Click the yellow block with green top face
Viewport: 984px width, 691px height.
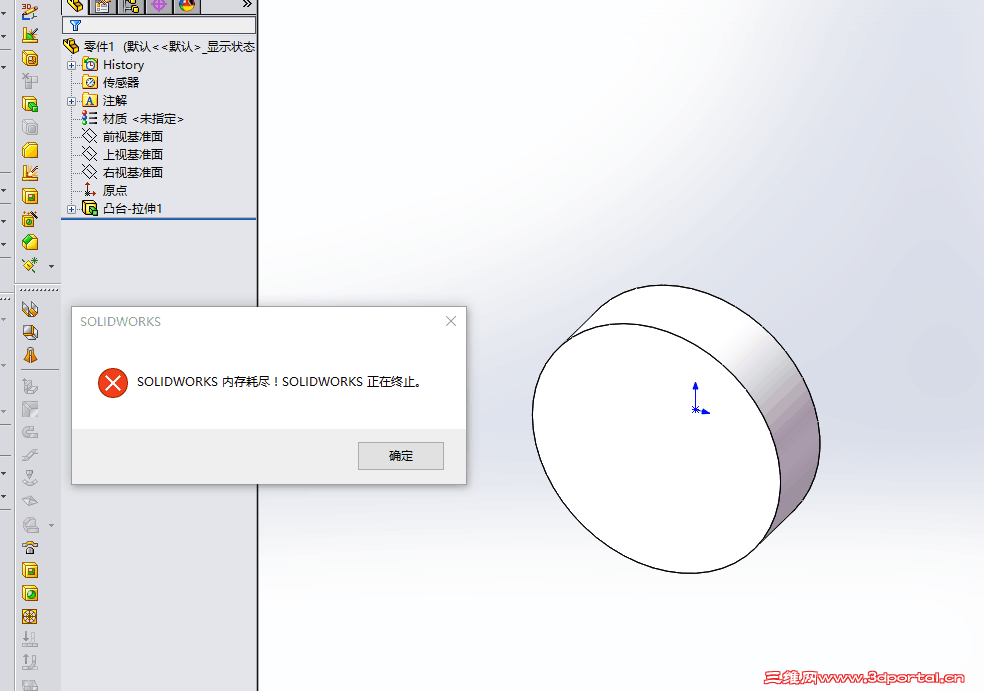29,242
